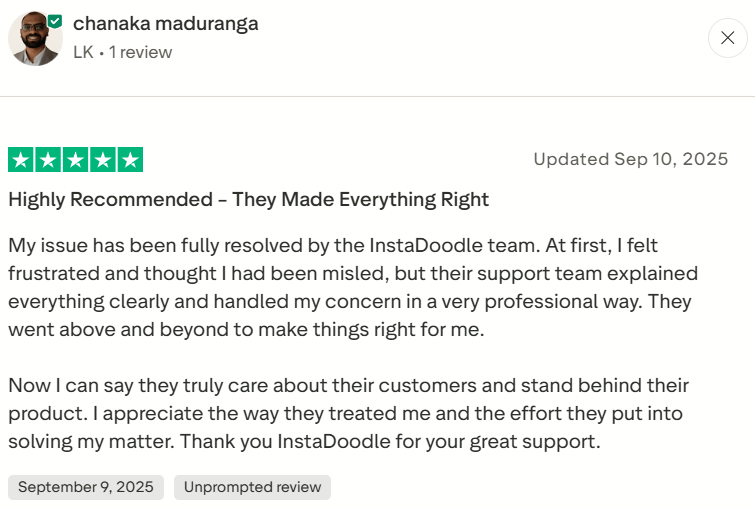The image size is (755, 507).
Task: Click the Unprompted review tag
Action: tap(252, 487)
